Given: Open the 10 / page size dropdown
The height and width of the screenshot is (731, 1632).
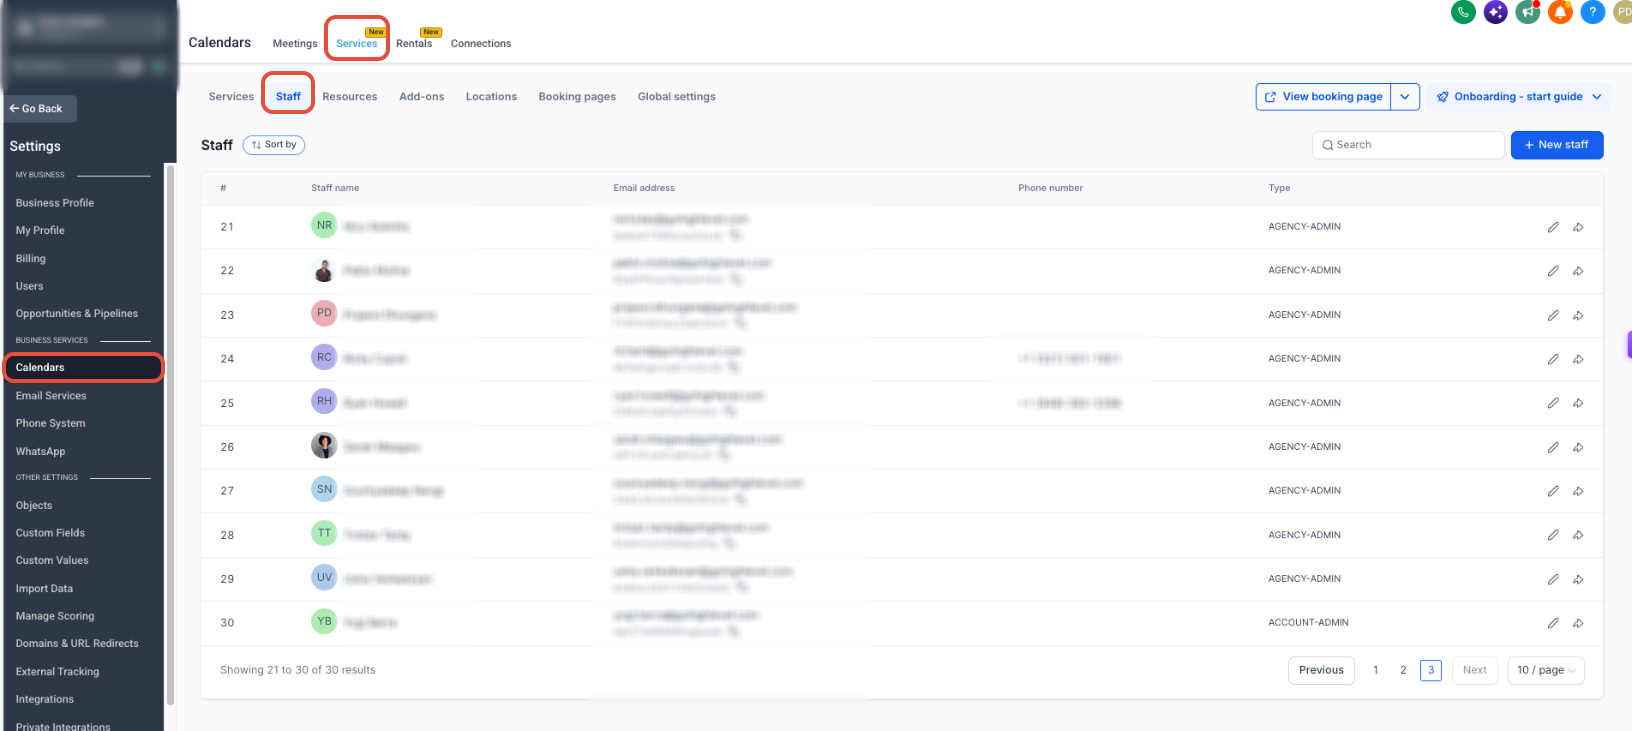Looking at the screenshot, I should 1546,670.
